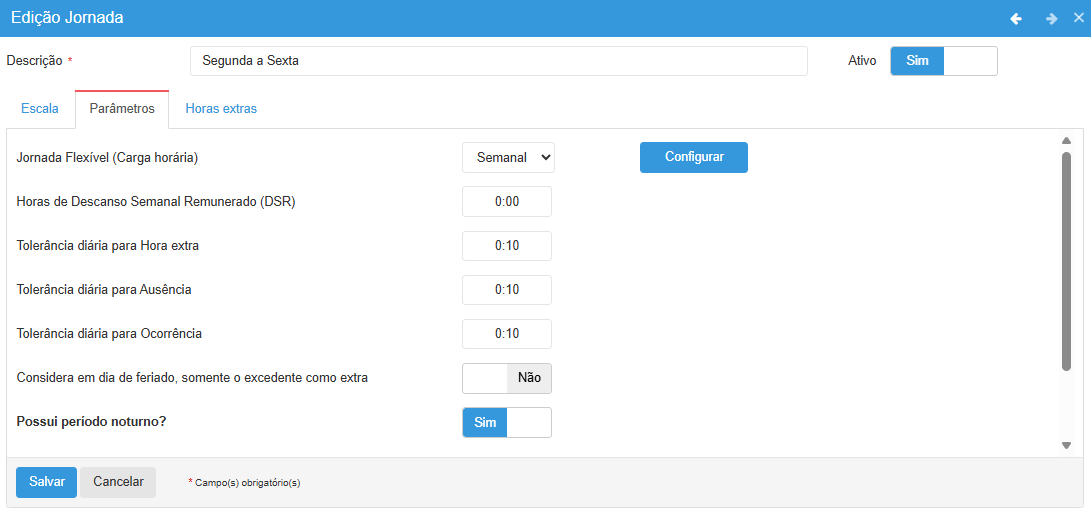Click the Salvar button
The width and height of the screenshot is (1091, 516).
pos(46,482)
